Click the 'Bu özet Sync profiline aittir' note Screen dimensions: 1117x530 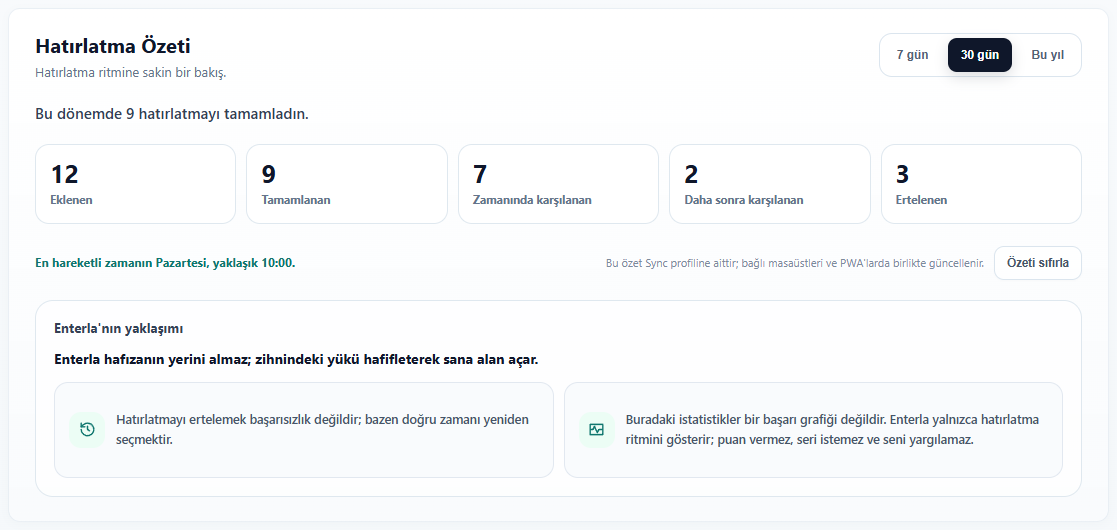pos(794,264)
